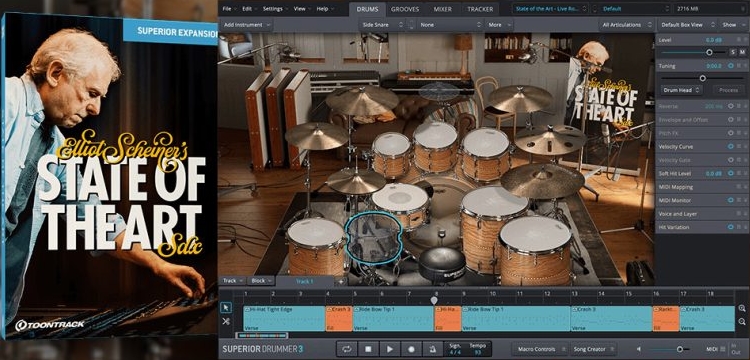
Task: Switch to the GROOVES tab
Action: [405, 9]
